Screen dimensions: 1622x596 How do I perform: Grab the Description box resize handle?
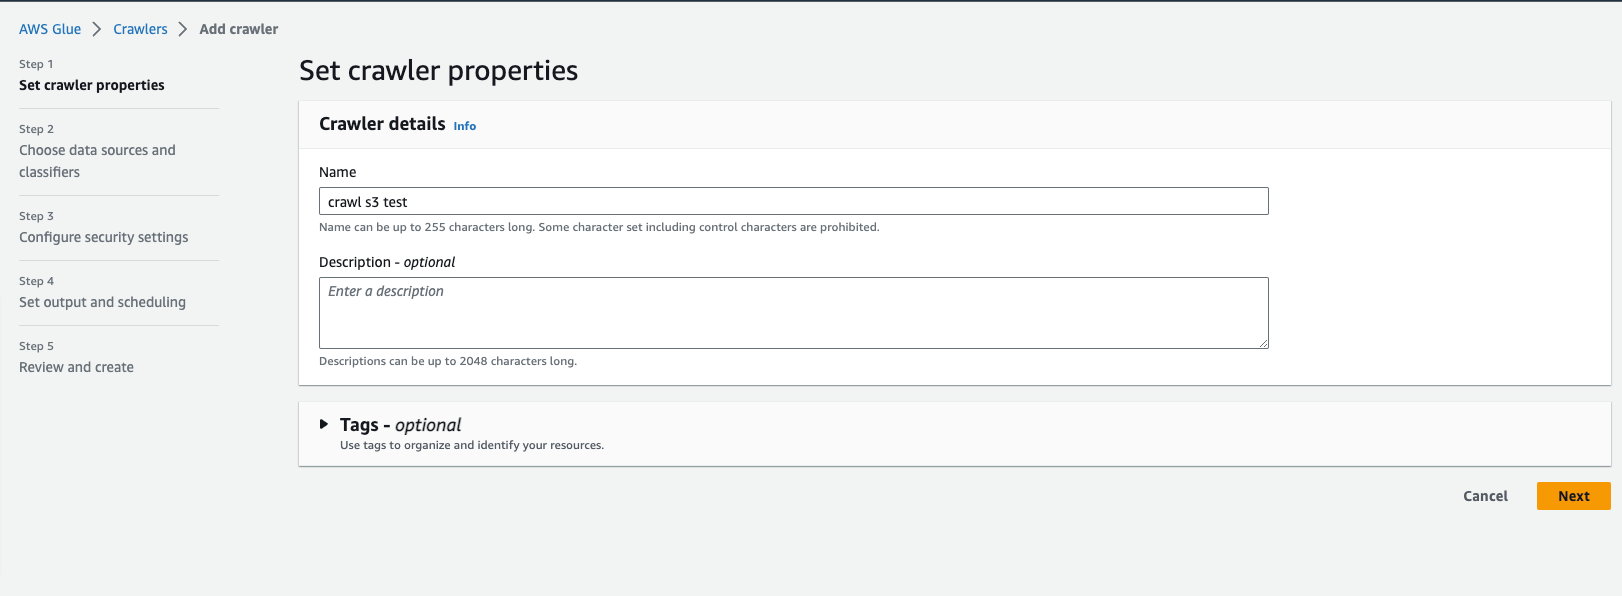pyautogui.click(x=1264, y=344)
